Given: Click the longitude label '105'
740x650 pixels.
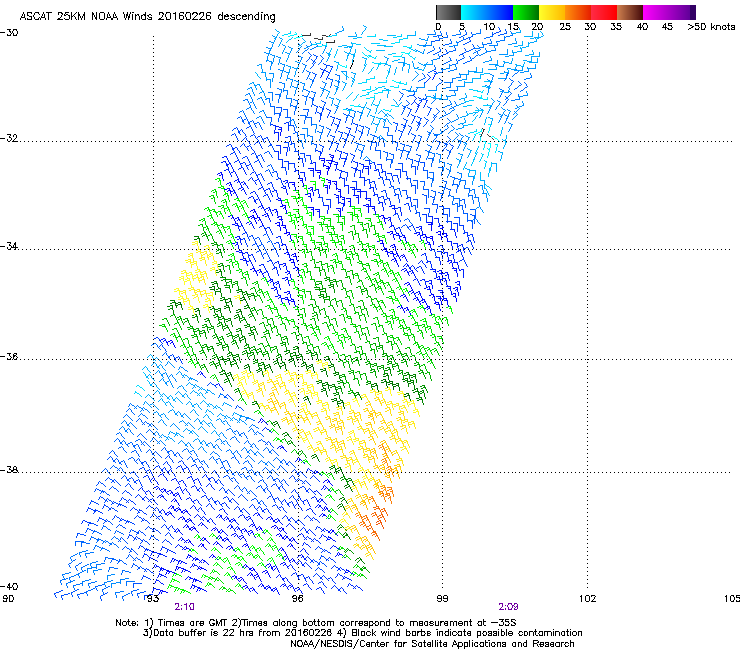Looking at the screenshot, I should [x=732, y=599].
